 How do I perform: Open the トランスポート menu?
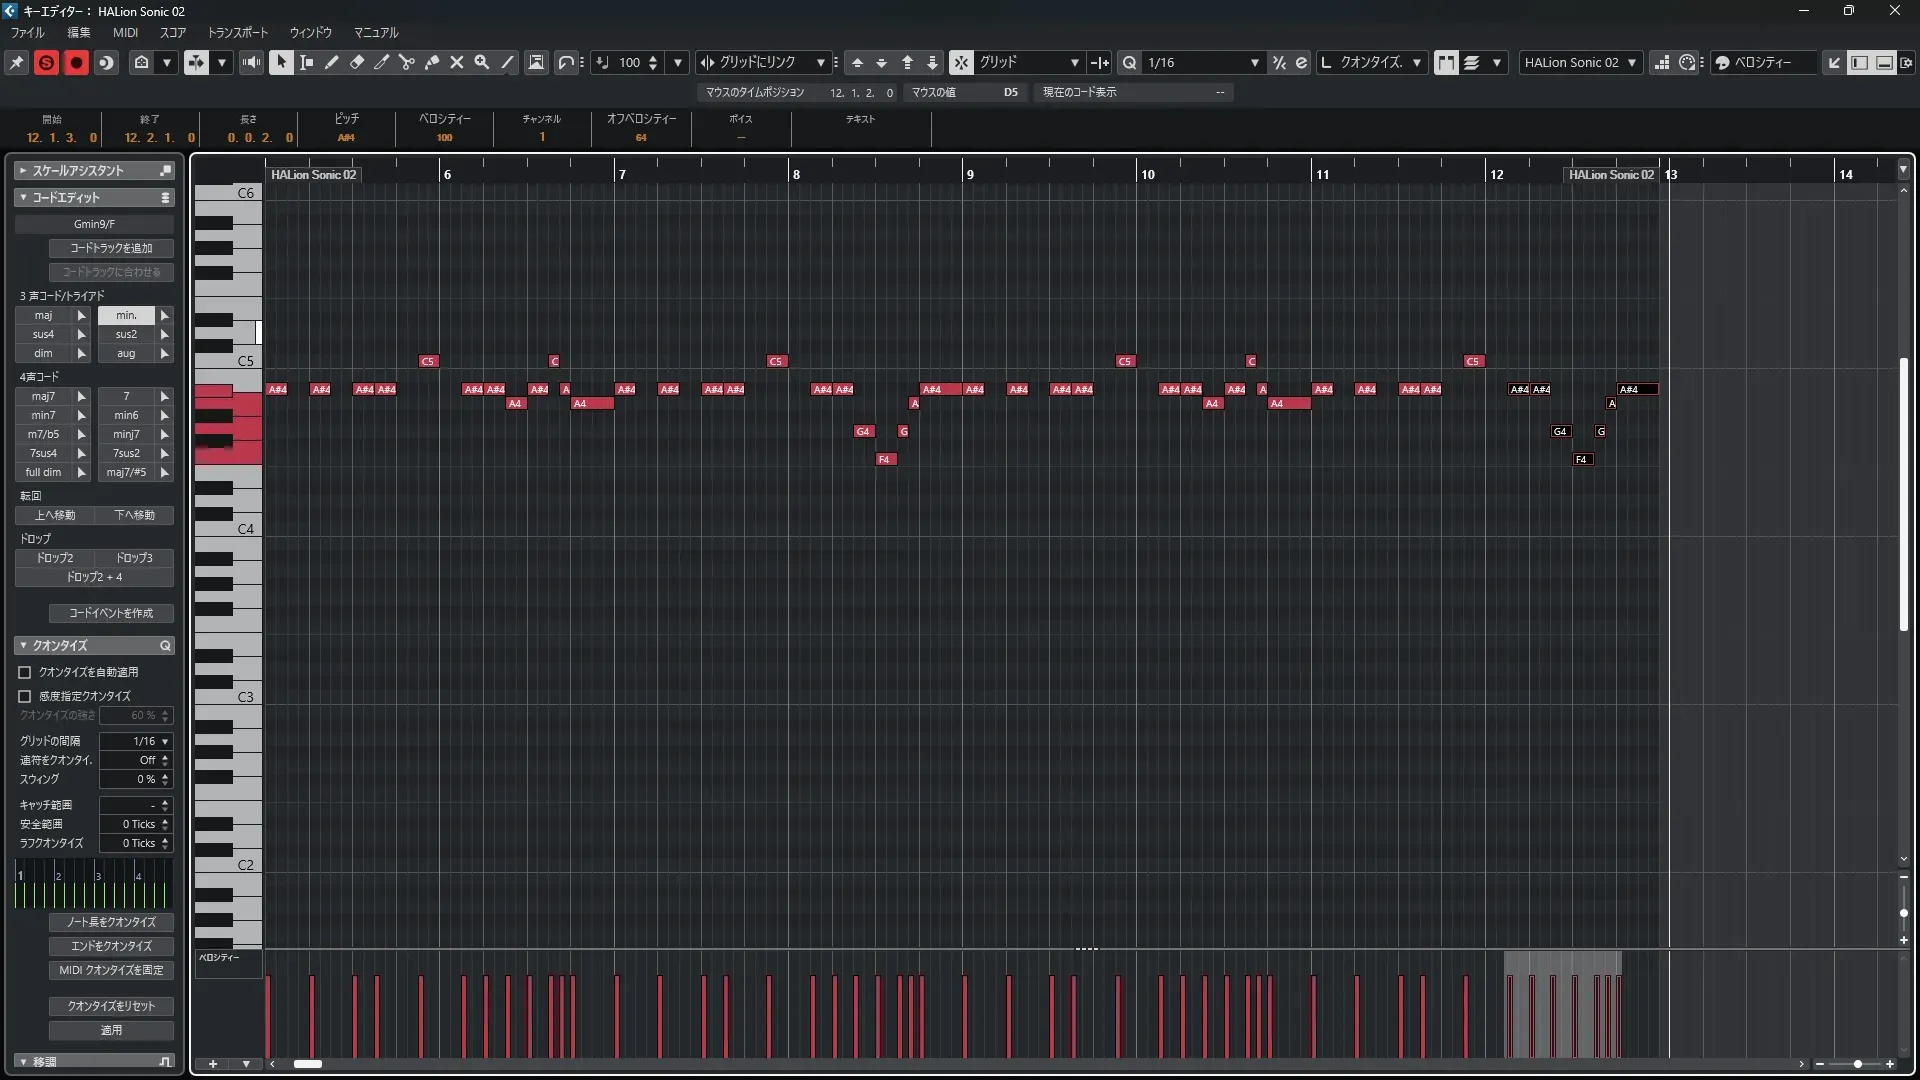tap(237, 32)
